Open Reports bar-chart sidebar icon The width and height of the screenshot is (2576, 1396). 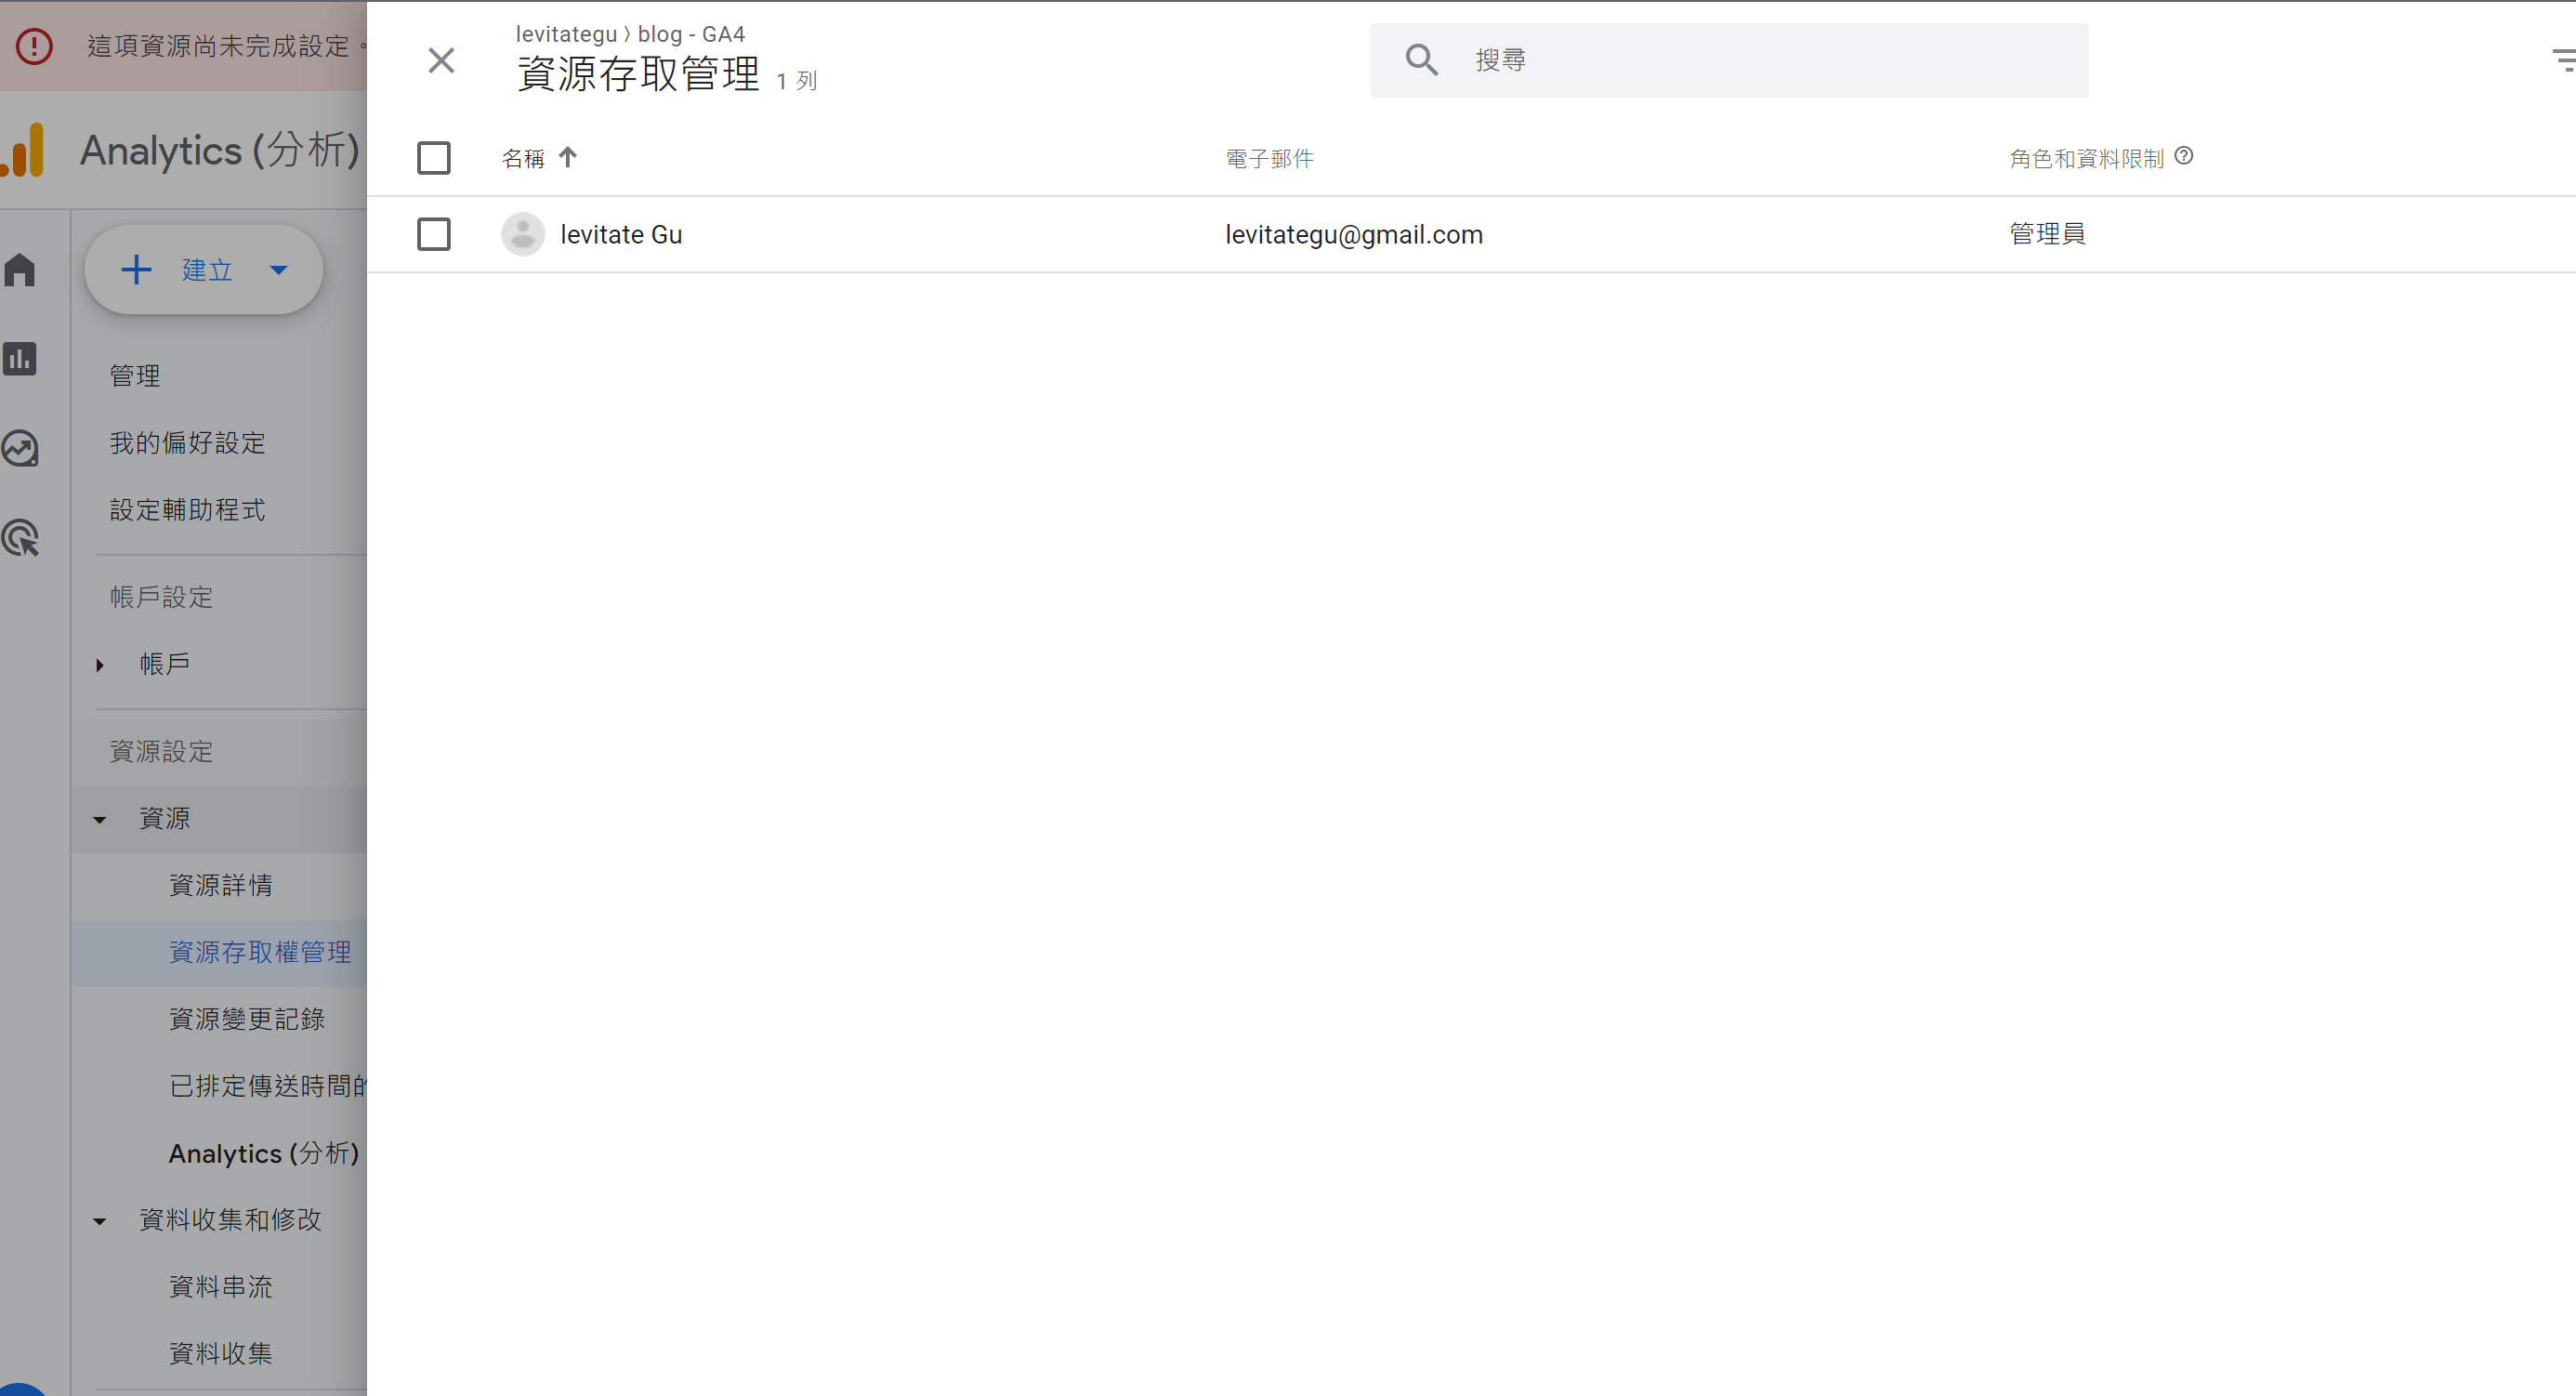tap(20, 359)
